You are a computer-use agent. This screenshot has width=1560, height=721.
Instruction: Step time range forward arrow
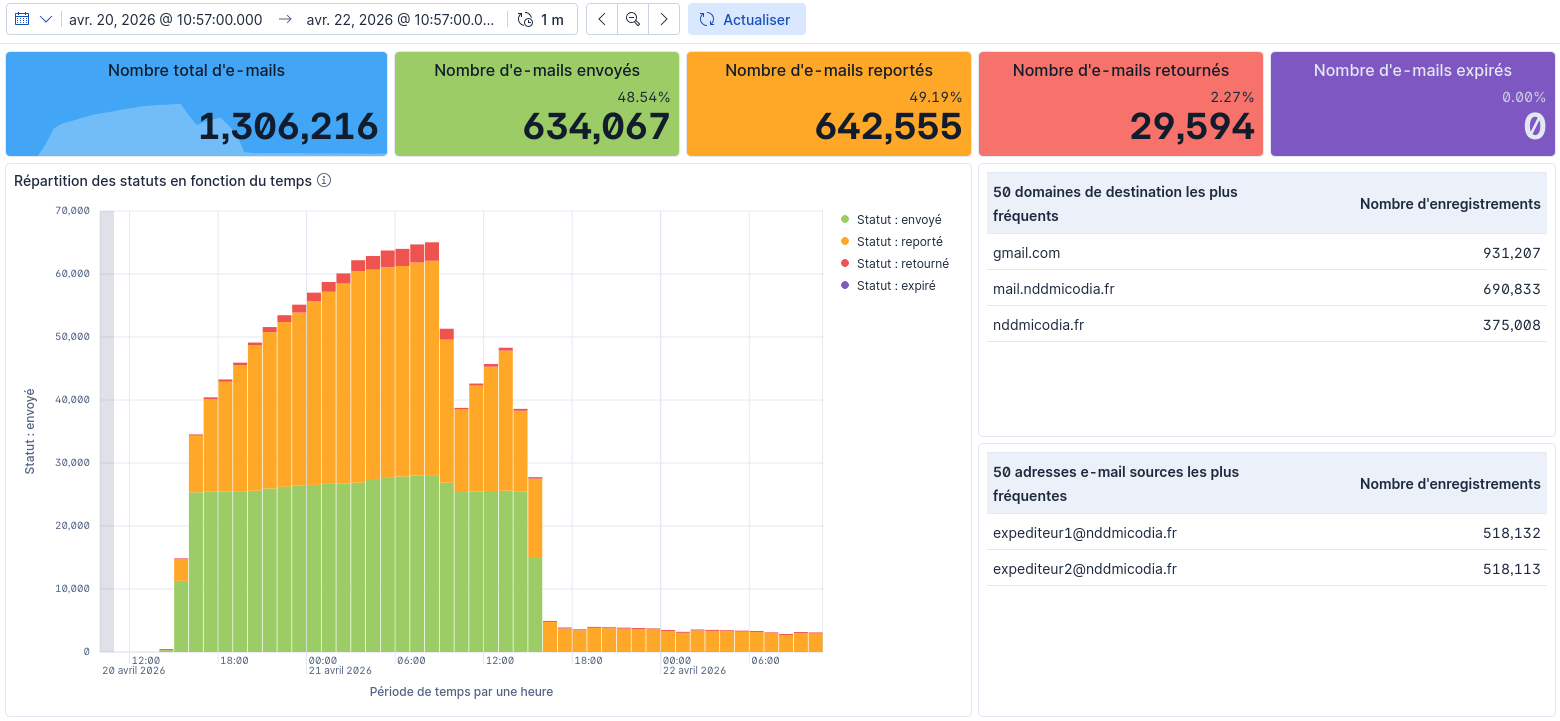664,19
